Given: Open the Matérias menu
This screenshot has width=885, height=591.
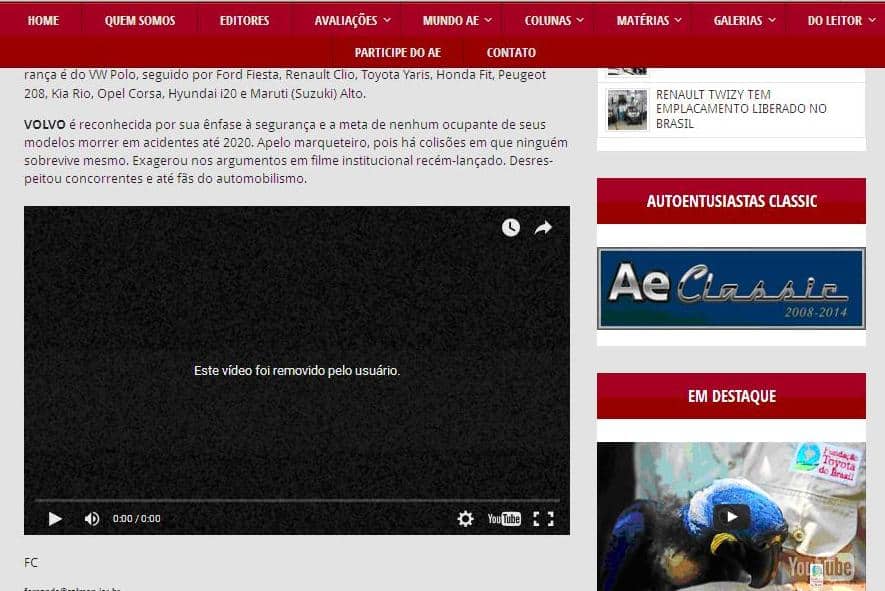Looking at the screenshot, I should click(648, 20).
